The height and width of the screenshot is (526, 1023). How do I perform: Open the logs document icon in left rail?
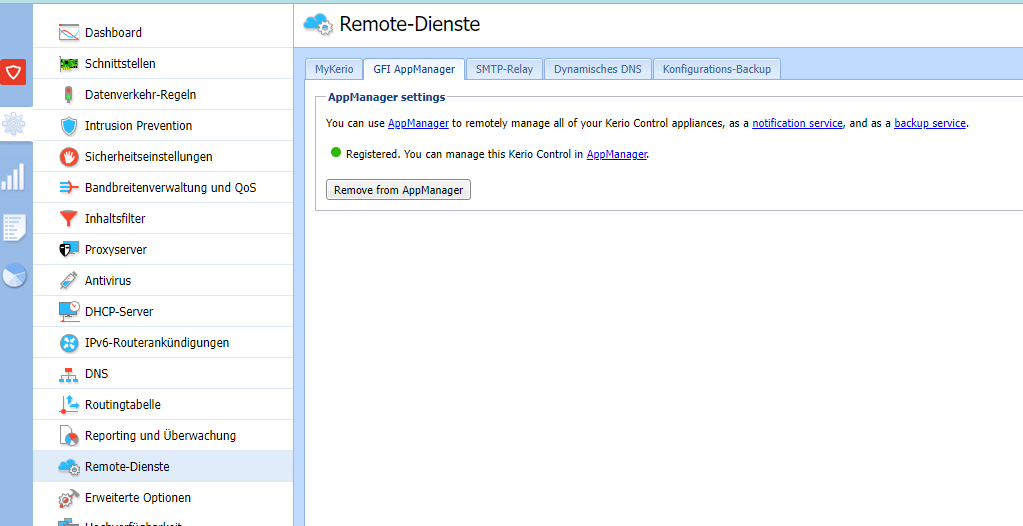14,228
